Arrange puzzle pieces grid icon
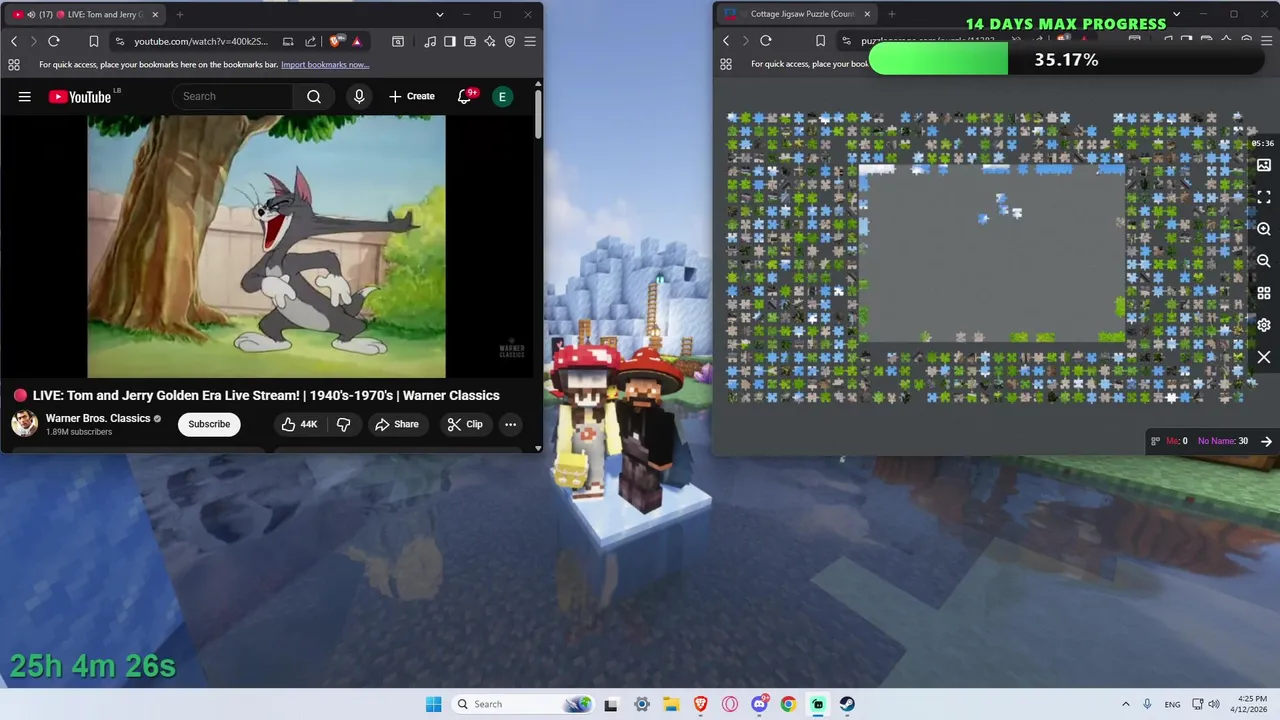Image resolution: width=1280 pixels, height=720 pixels. tap(1264, 293)
